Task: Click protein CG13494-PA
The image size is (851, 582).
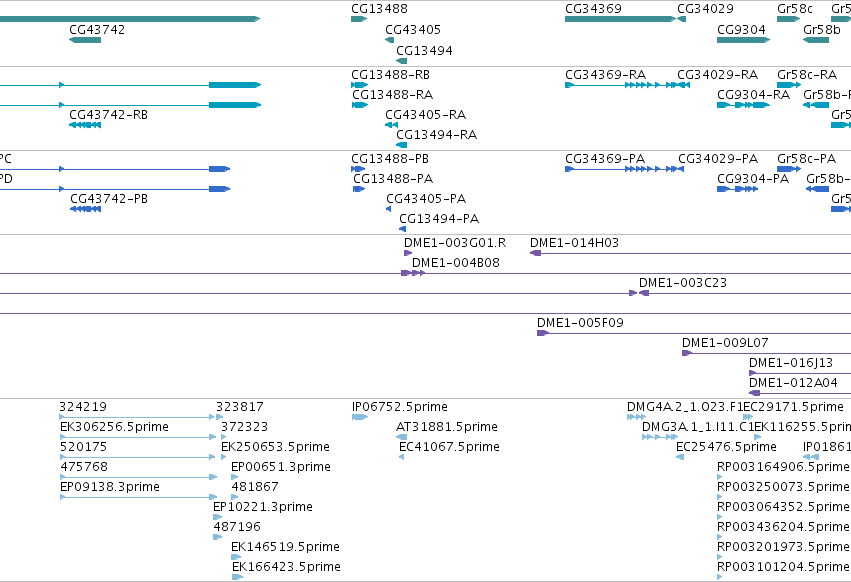Action: click(x=403, y=229)
